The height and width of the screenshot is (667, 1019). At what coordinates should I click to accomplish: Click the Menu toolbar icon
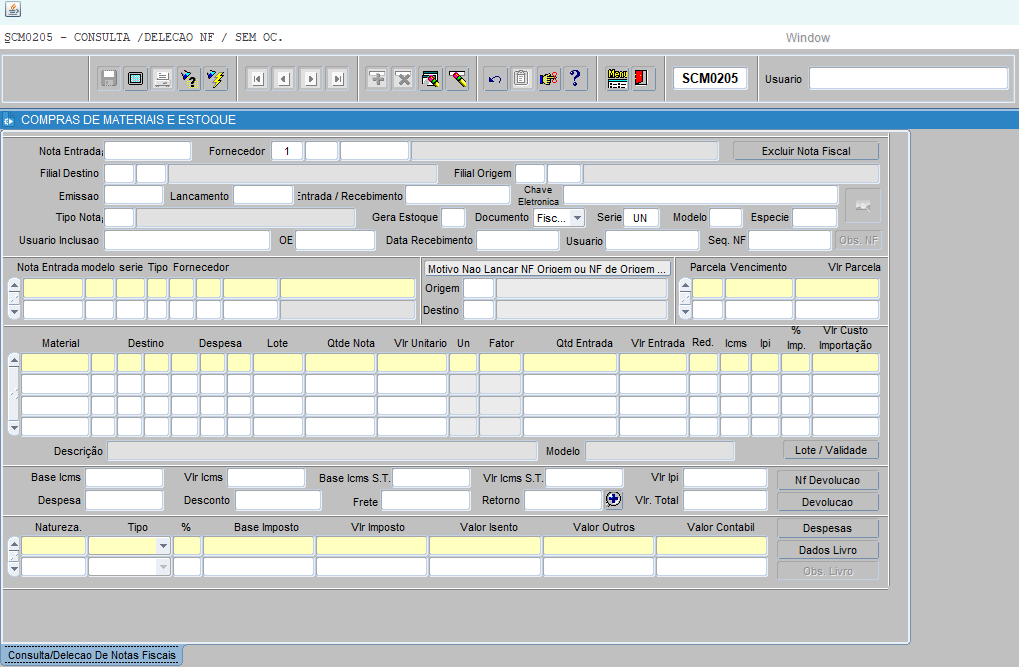click(618, 79)
